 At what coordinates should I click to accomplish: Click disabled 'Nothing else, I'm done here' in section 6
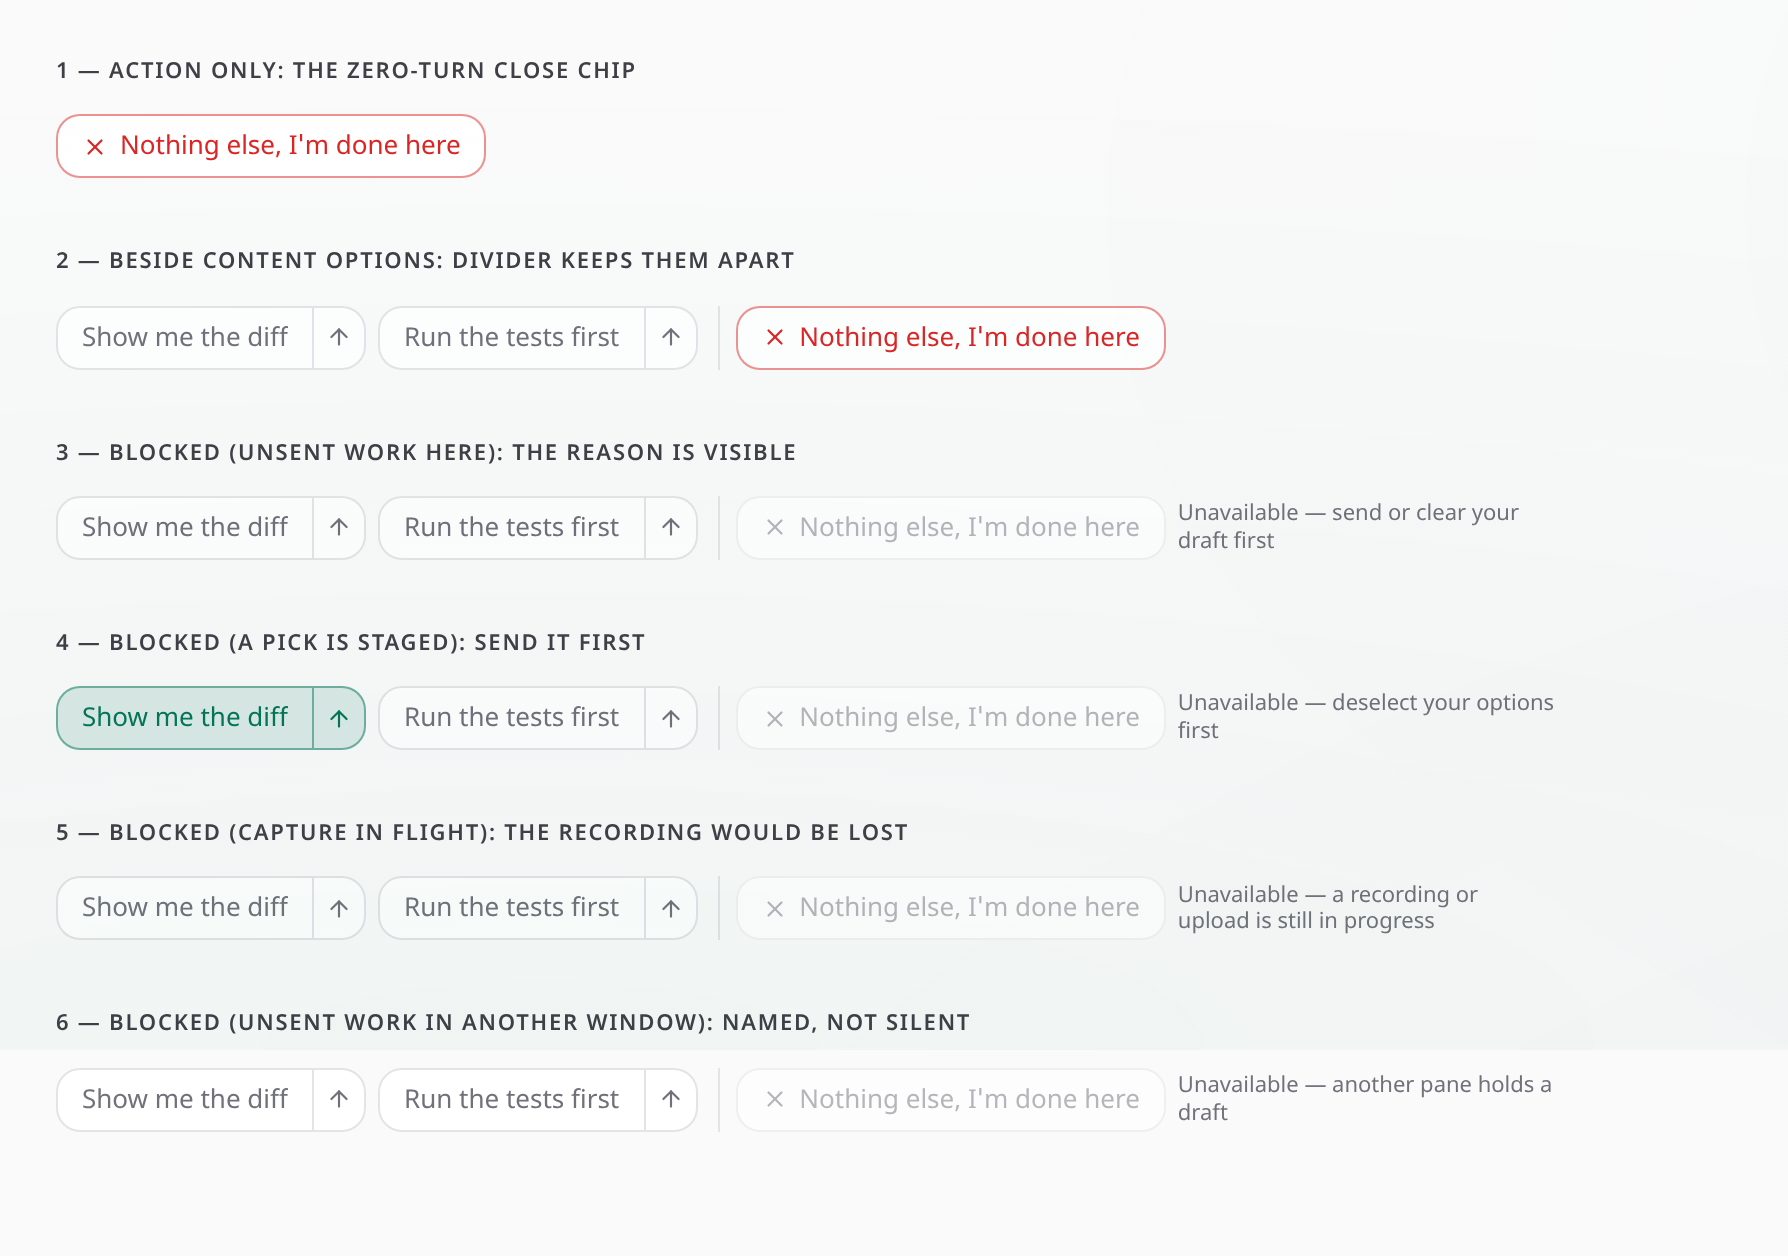[951, 1100]
